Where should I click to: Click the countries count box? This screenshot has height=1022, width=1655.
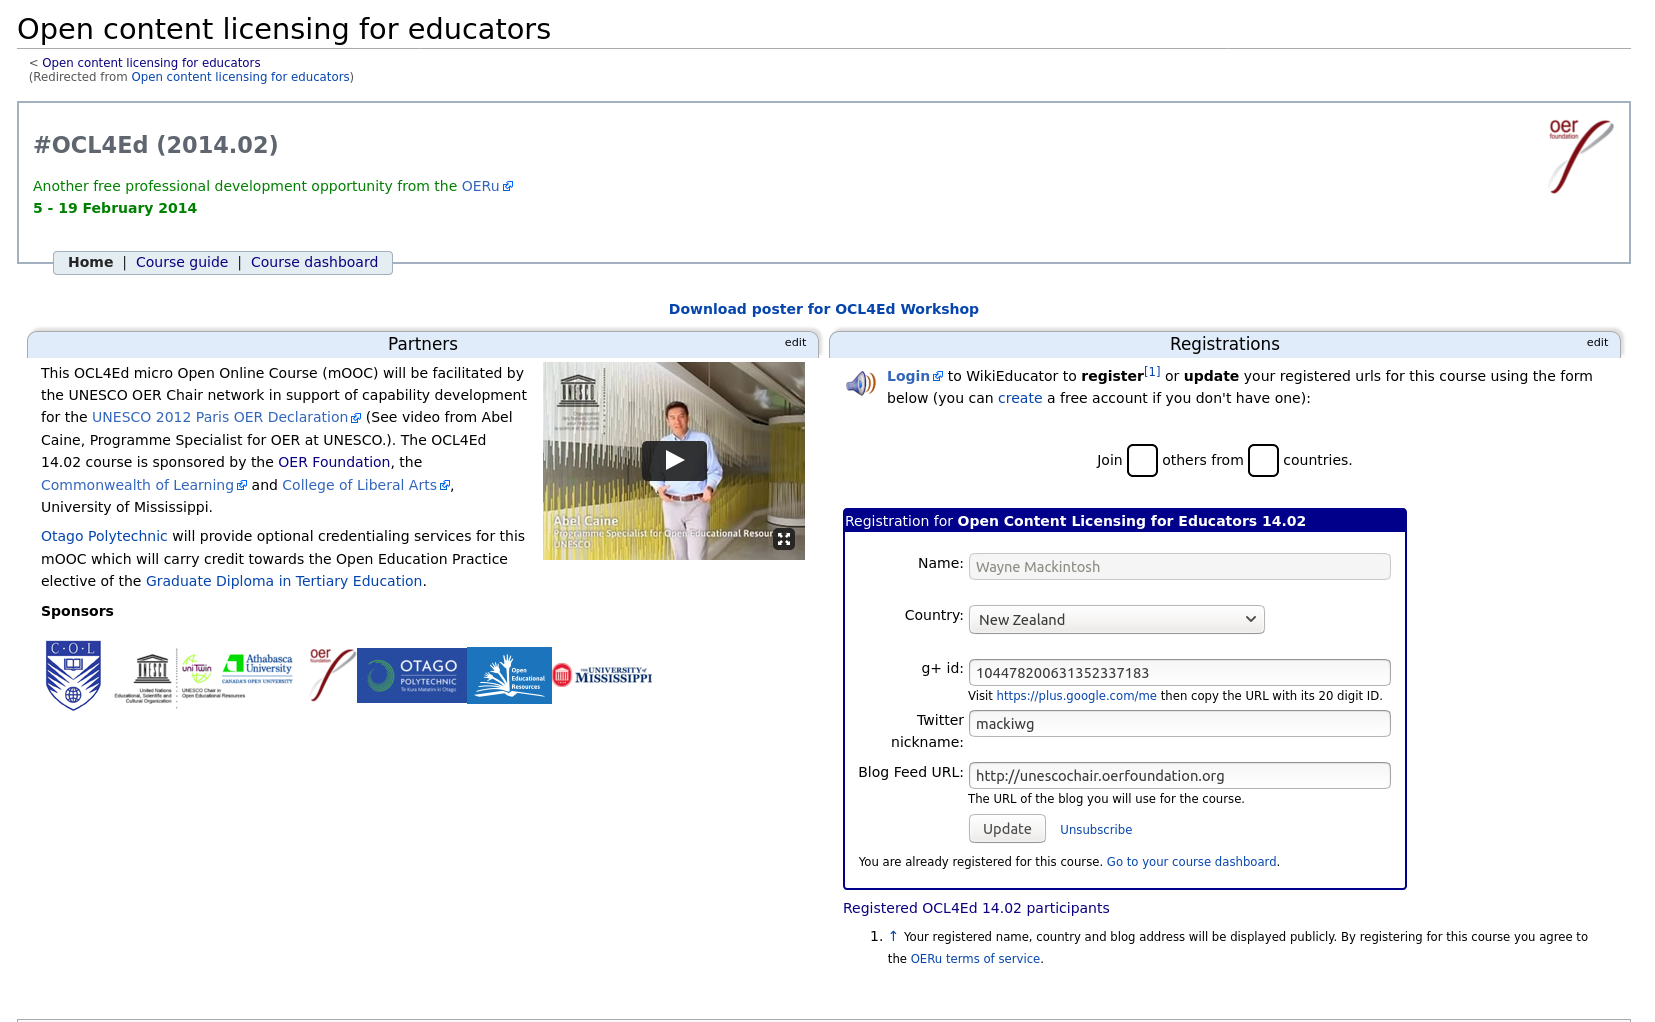tap(1263, 461)
